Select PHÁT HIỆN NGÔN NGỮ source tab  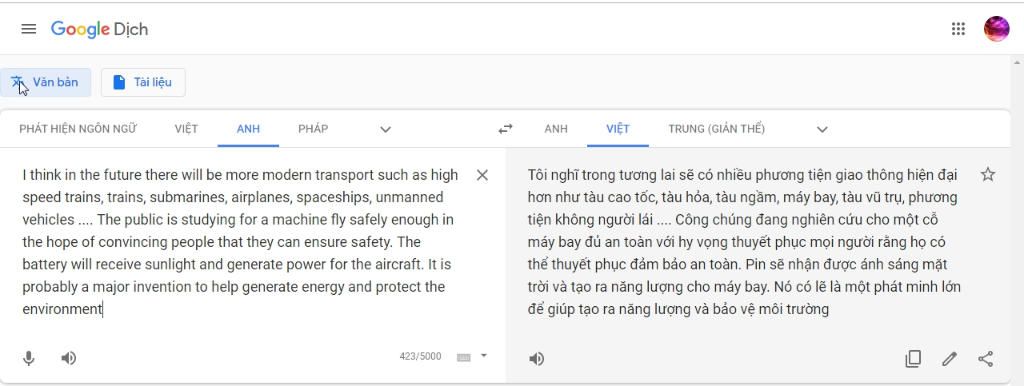pyautogui.click(x=78, y=129)
